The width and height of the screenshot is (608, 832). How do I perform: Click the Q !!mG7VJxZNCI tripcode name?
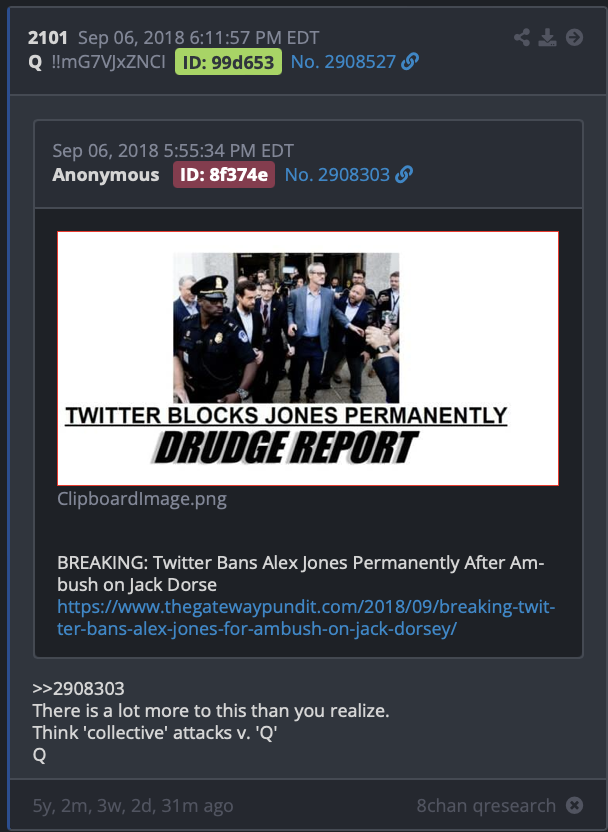(97, 62)
